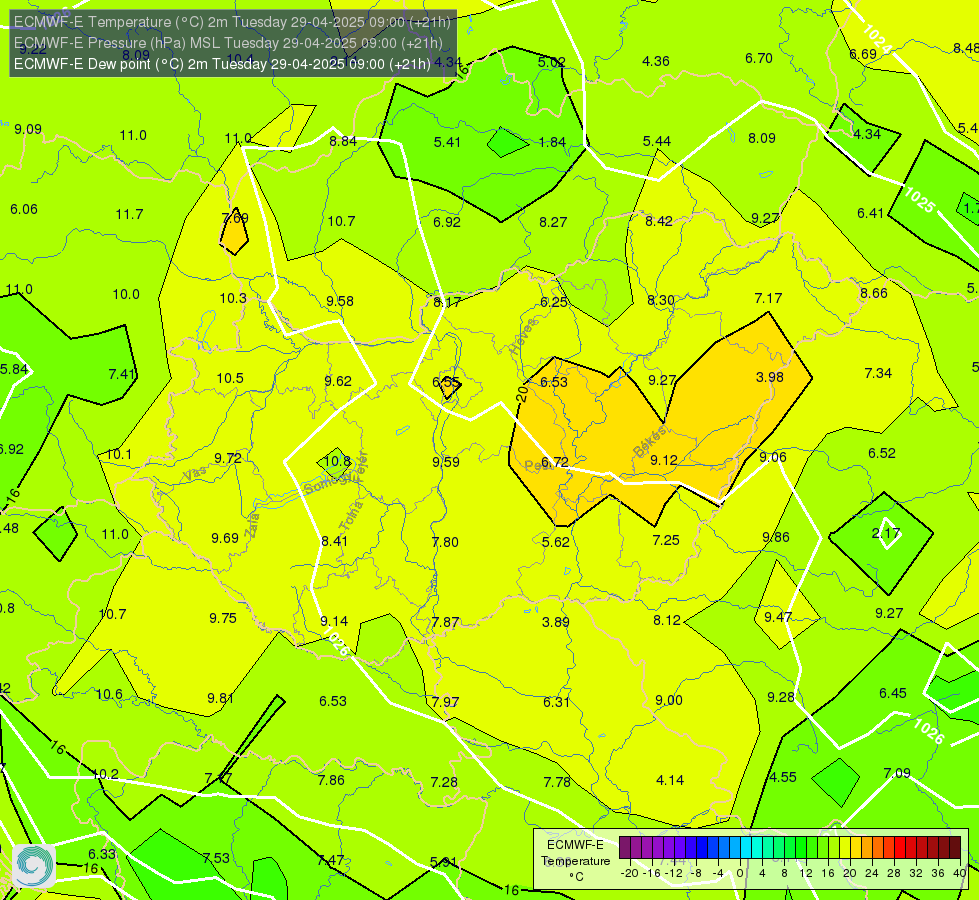Click the cyan 0 degree legend swatch

(745, 848)
